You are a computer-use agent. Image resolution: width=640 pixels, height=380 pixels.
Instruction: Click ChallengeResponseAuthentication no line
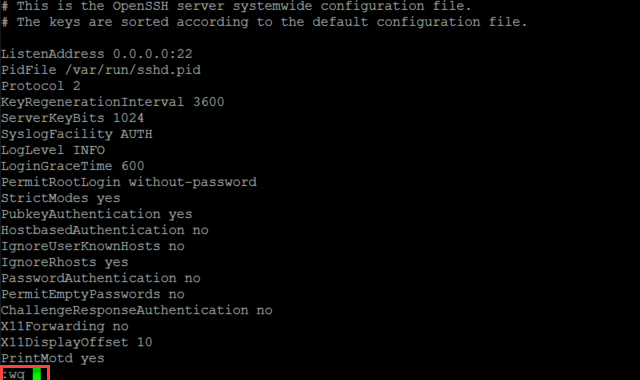click(x=137, y=310)
